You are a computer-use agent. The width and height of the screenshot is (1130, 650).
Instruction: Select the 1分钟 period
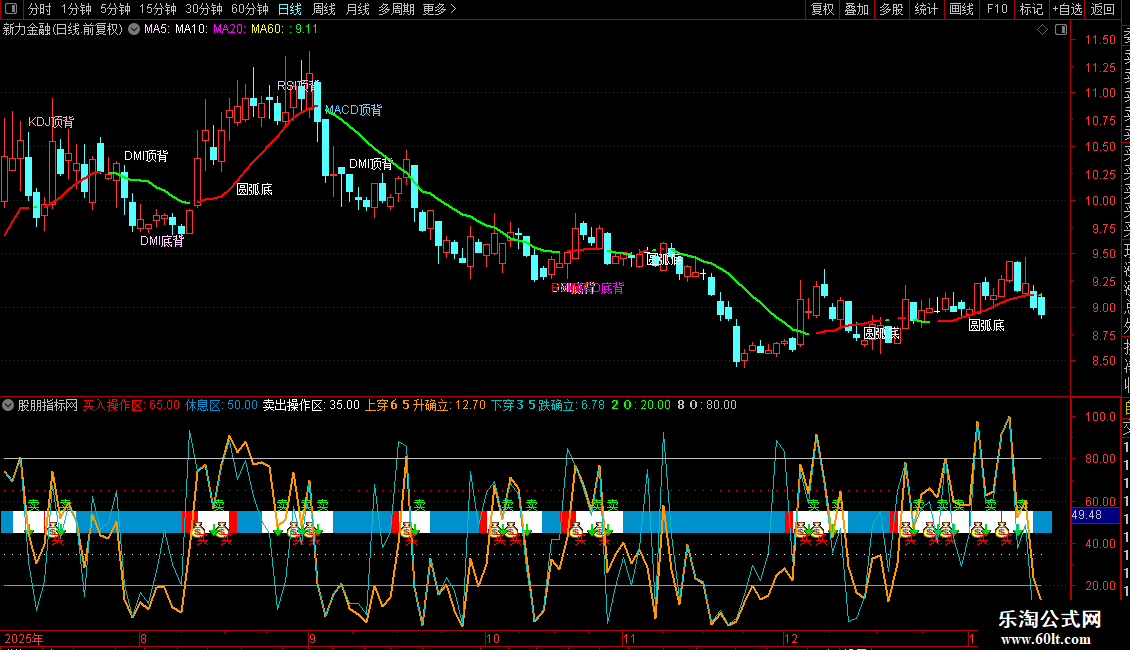pyautogui.click(x=76, y=9)
